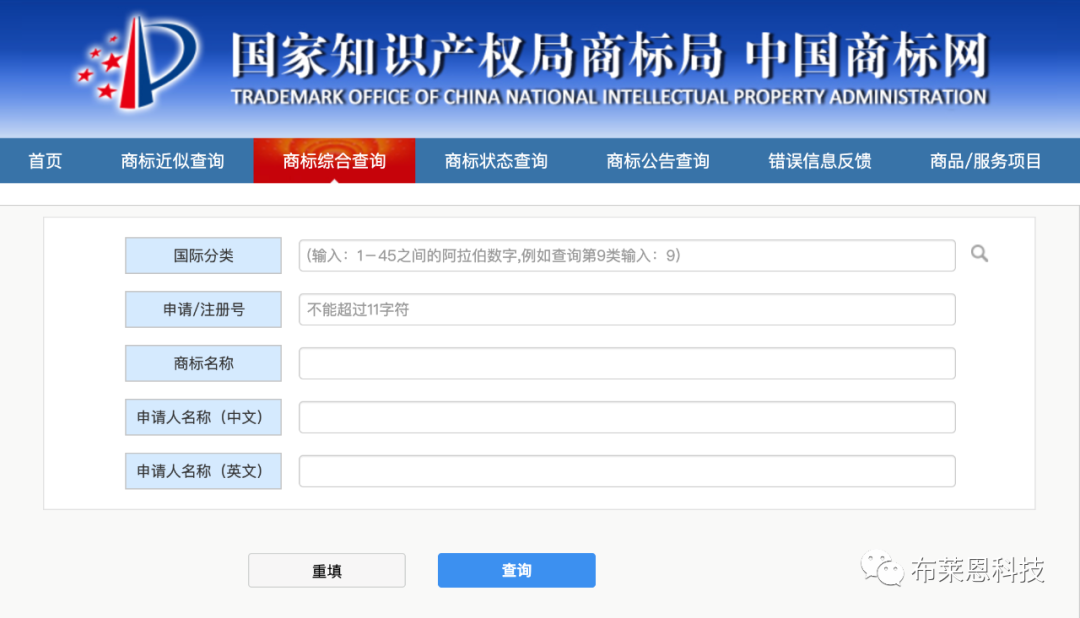Click the TRADEMARK OFFICE OF CHINA English subtitle
1080x618 pixels.
[x=610, y=97]
